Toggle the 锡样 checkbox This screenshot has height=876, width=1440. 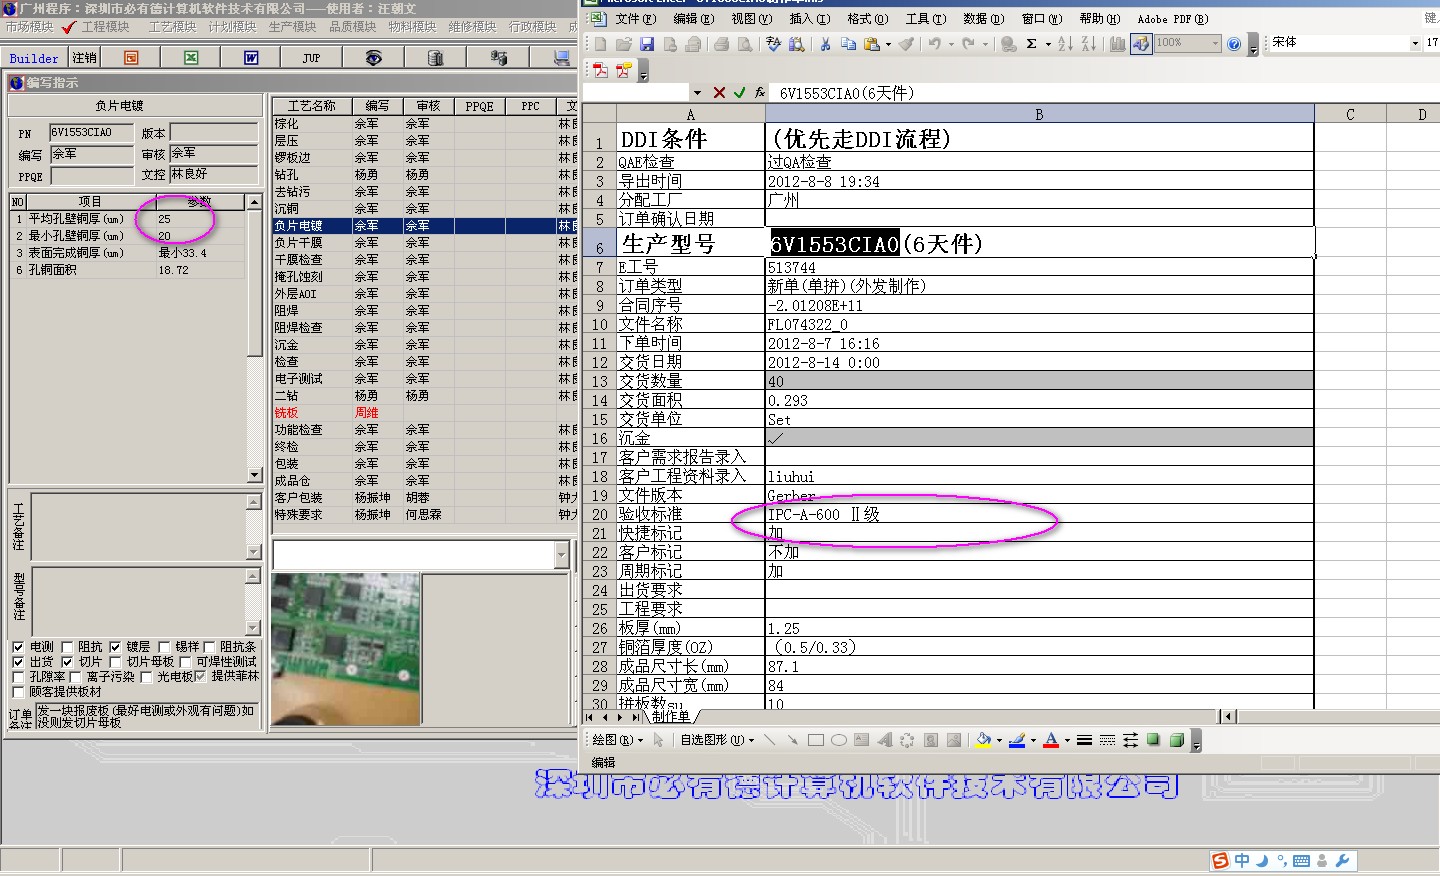(x=164, y=647)
